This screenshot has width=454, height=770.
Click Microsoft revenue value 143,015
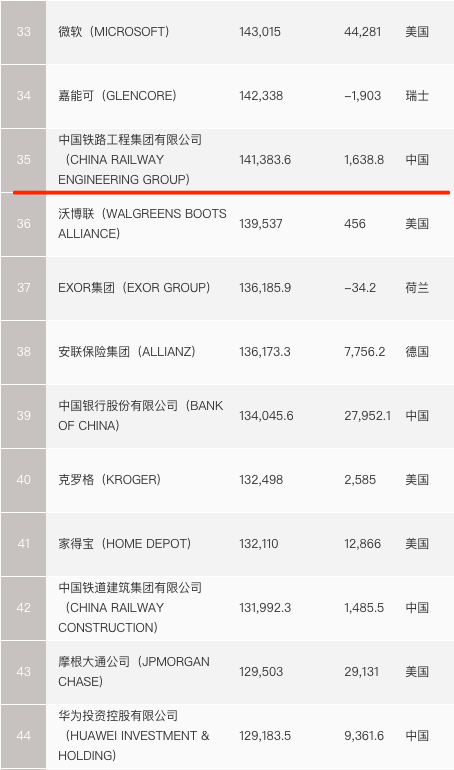point(260,32)
